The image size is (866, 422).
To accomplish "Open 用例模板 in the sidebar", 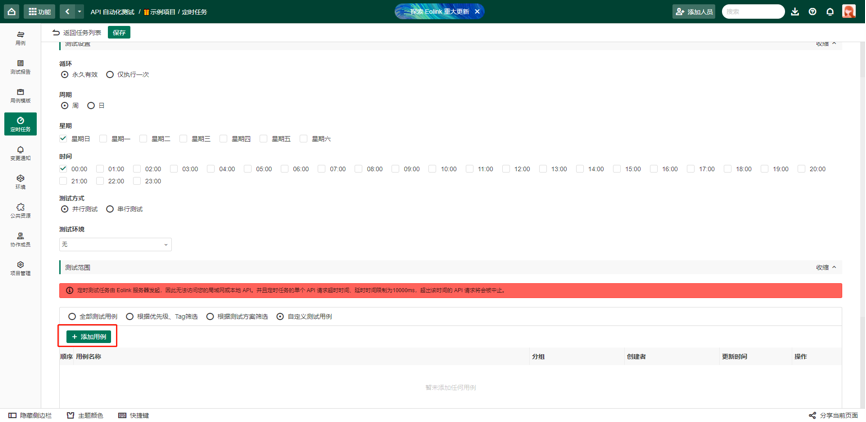I will pyautogui.click(x=20, y=96).
